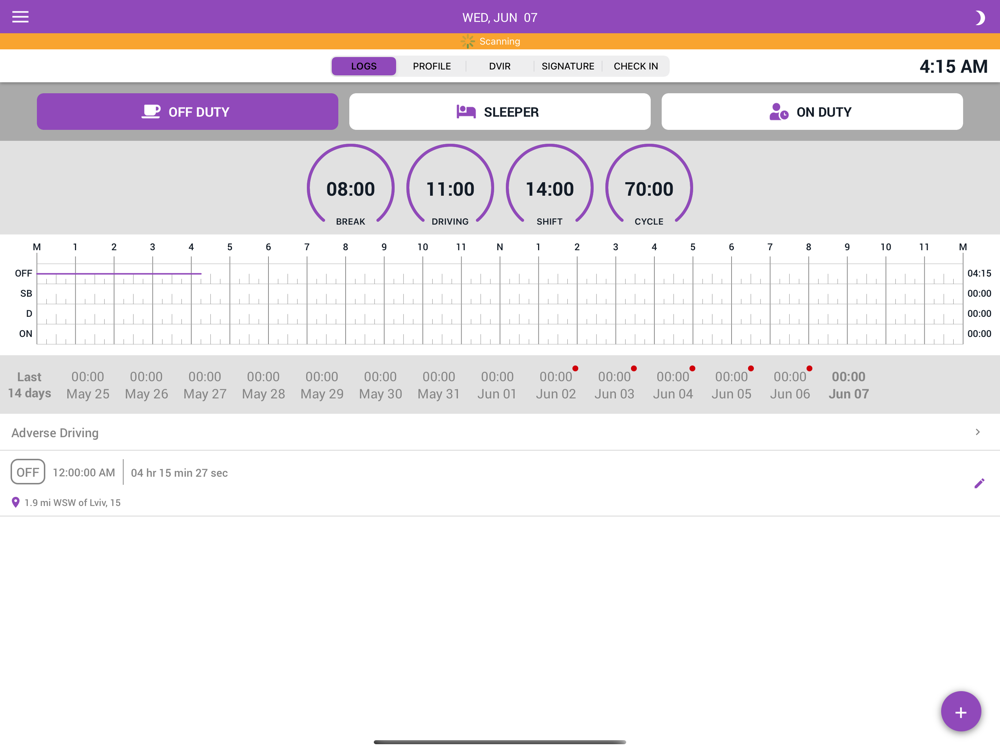
Task: Tap the plus add event button
Action: click(x=960, y=712)
